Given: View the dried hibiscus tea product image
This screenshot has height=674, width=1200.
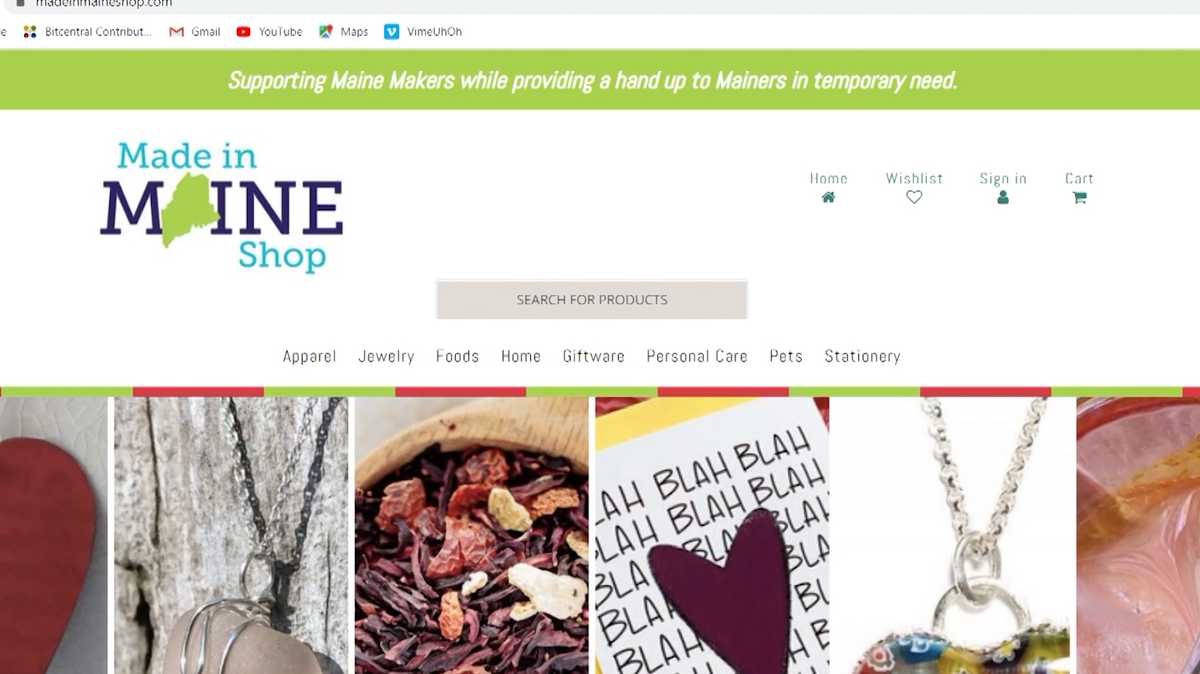Looking at the screenshot, I should (x=471, y=535).
